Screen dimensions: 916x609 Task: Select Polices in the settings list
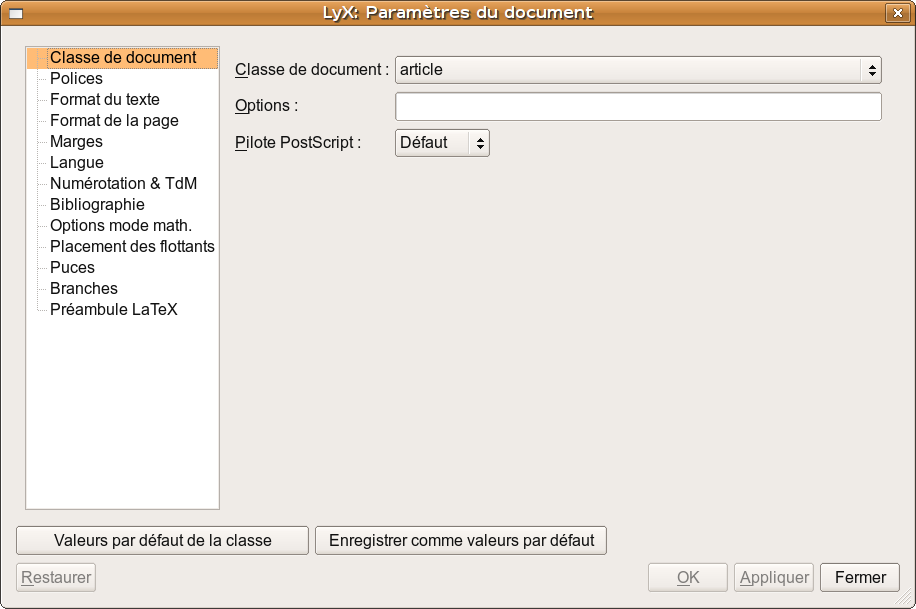[x=76, y=78]
